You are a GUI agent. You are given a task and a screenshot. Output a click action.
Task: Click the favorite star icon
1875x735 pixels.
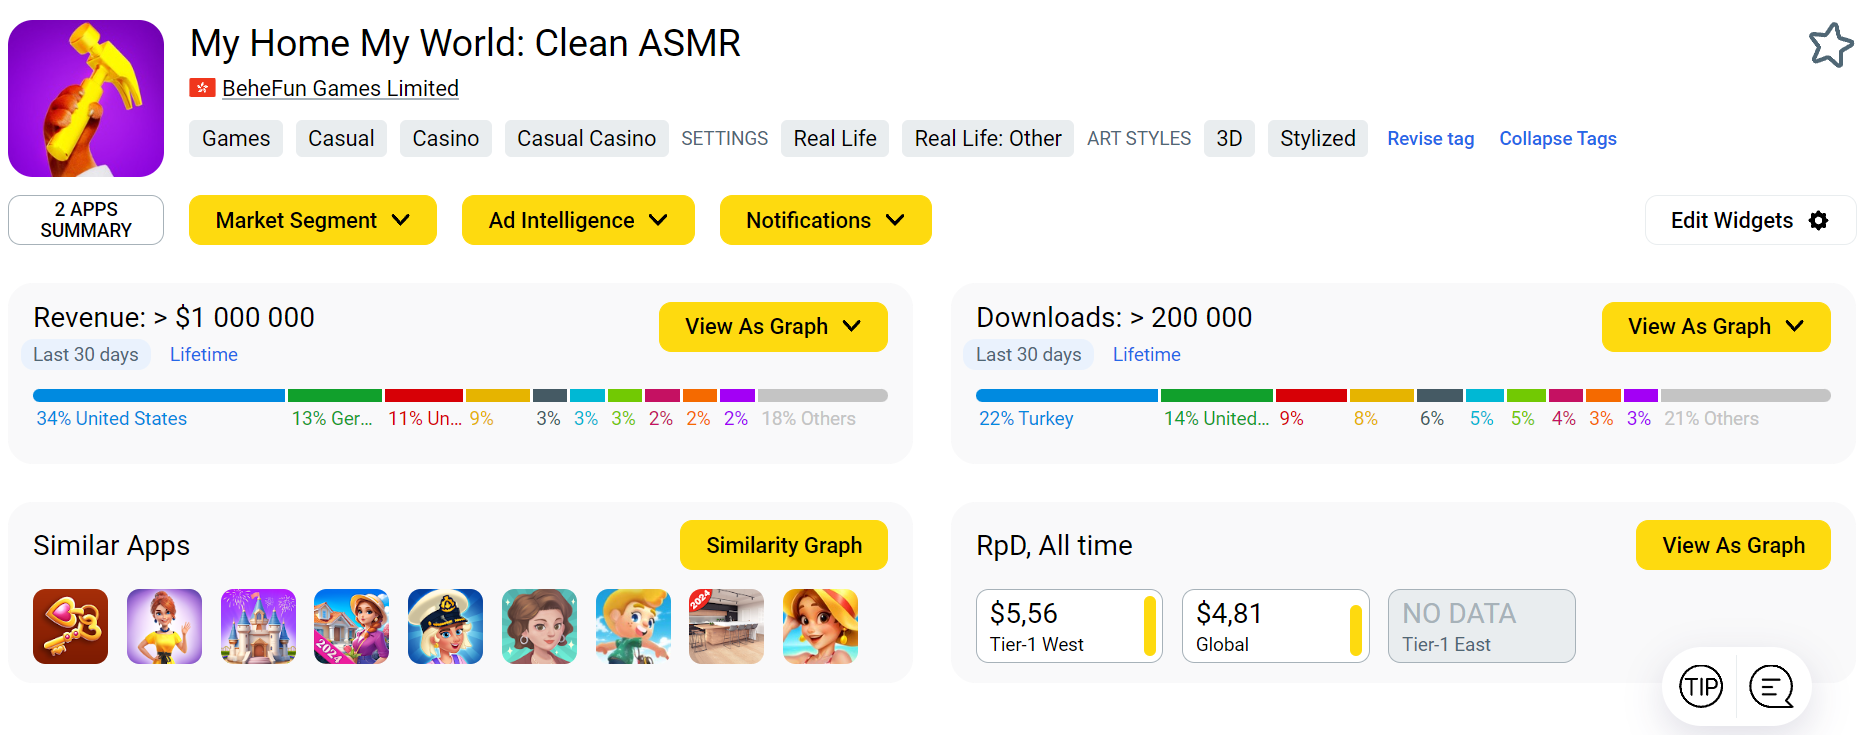tap(1830, 45)
